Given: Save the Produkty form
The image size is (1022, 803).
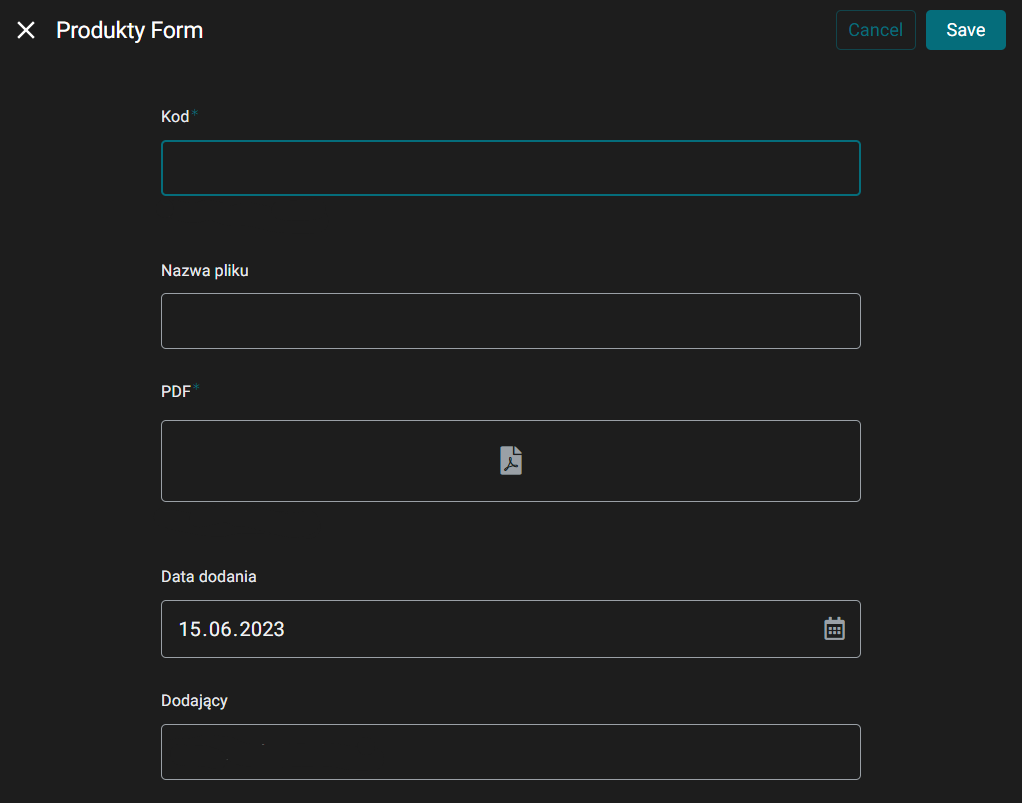Looking at the screenshot, I should (965, 30).
